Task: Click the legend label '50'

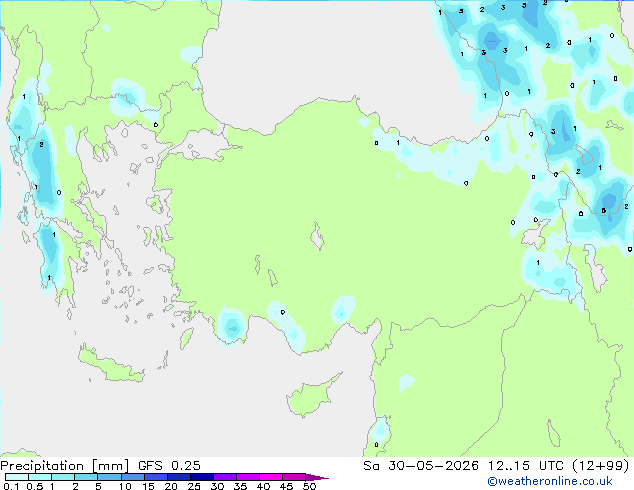Action: coord(310,486)
